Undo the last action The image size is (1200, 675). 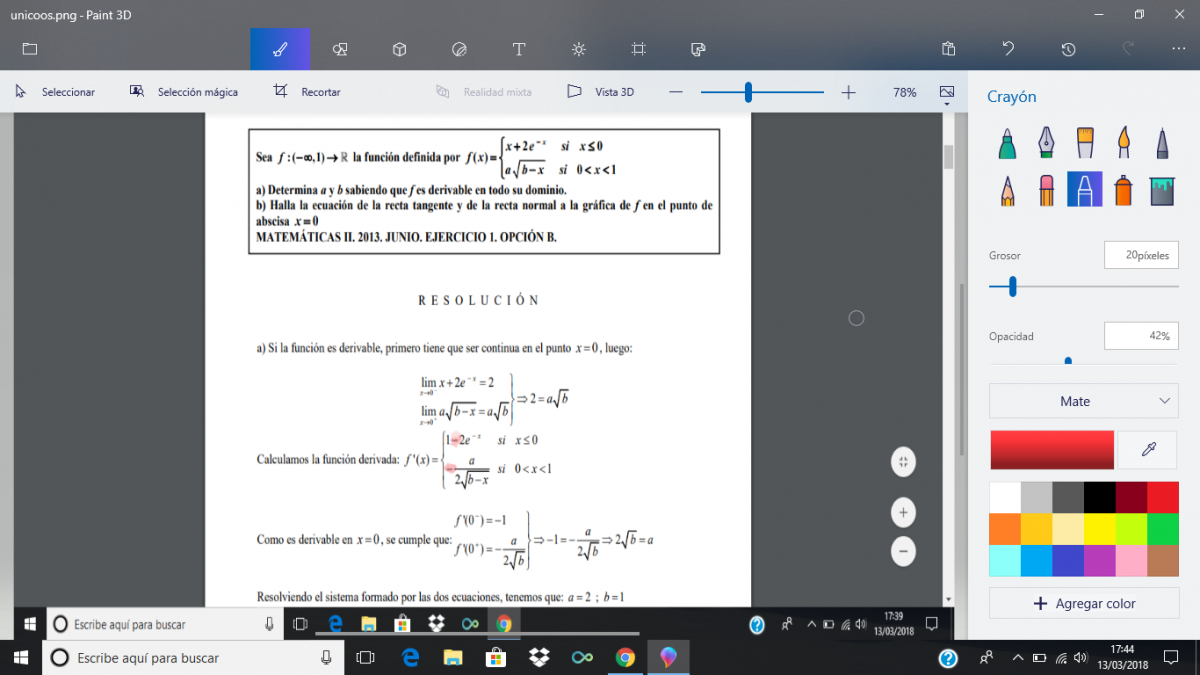pyautogui.click(x=1008, y=49)
